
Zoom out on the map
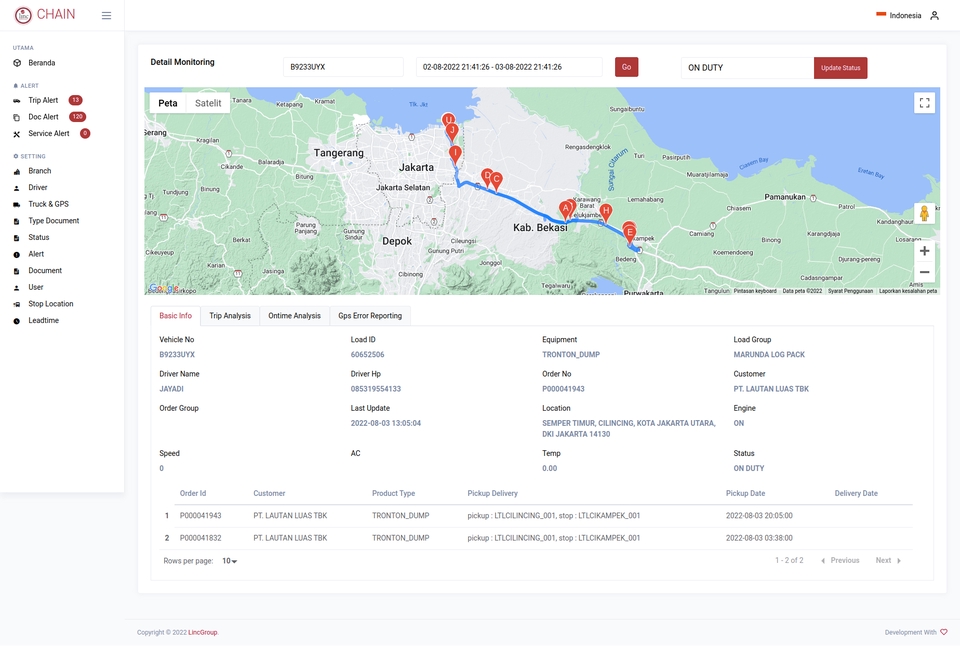pyautogui.click(x=924, y=272)
